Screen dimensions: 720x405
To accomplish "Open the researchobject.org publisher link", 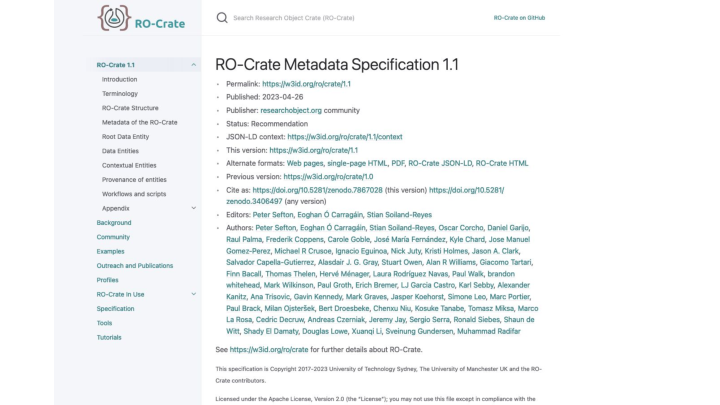I will point(291,110).
